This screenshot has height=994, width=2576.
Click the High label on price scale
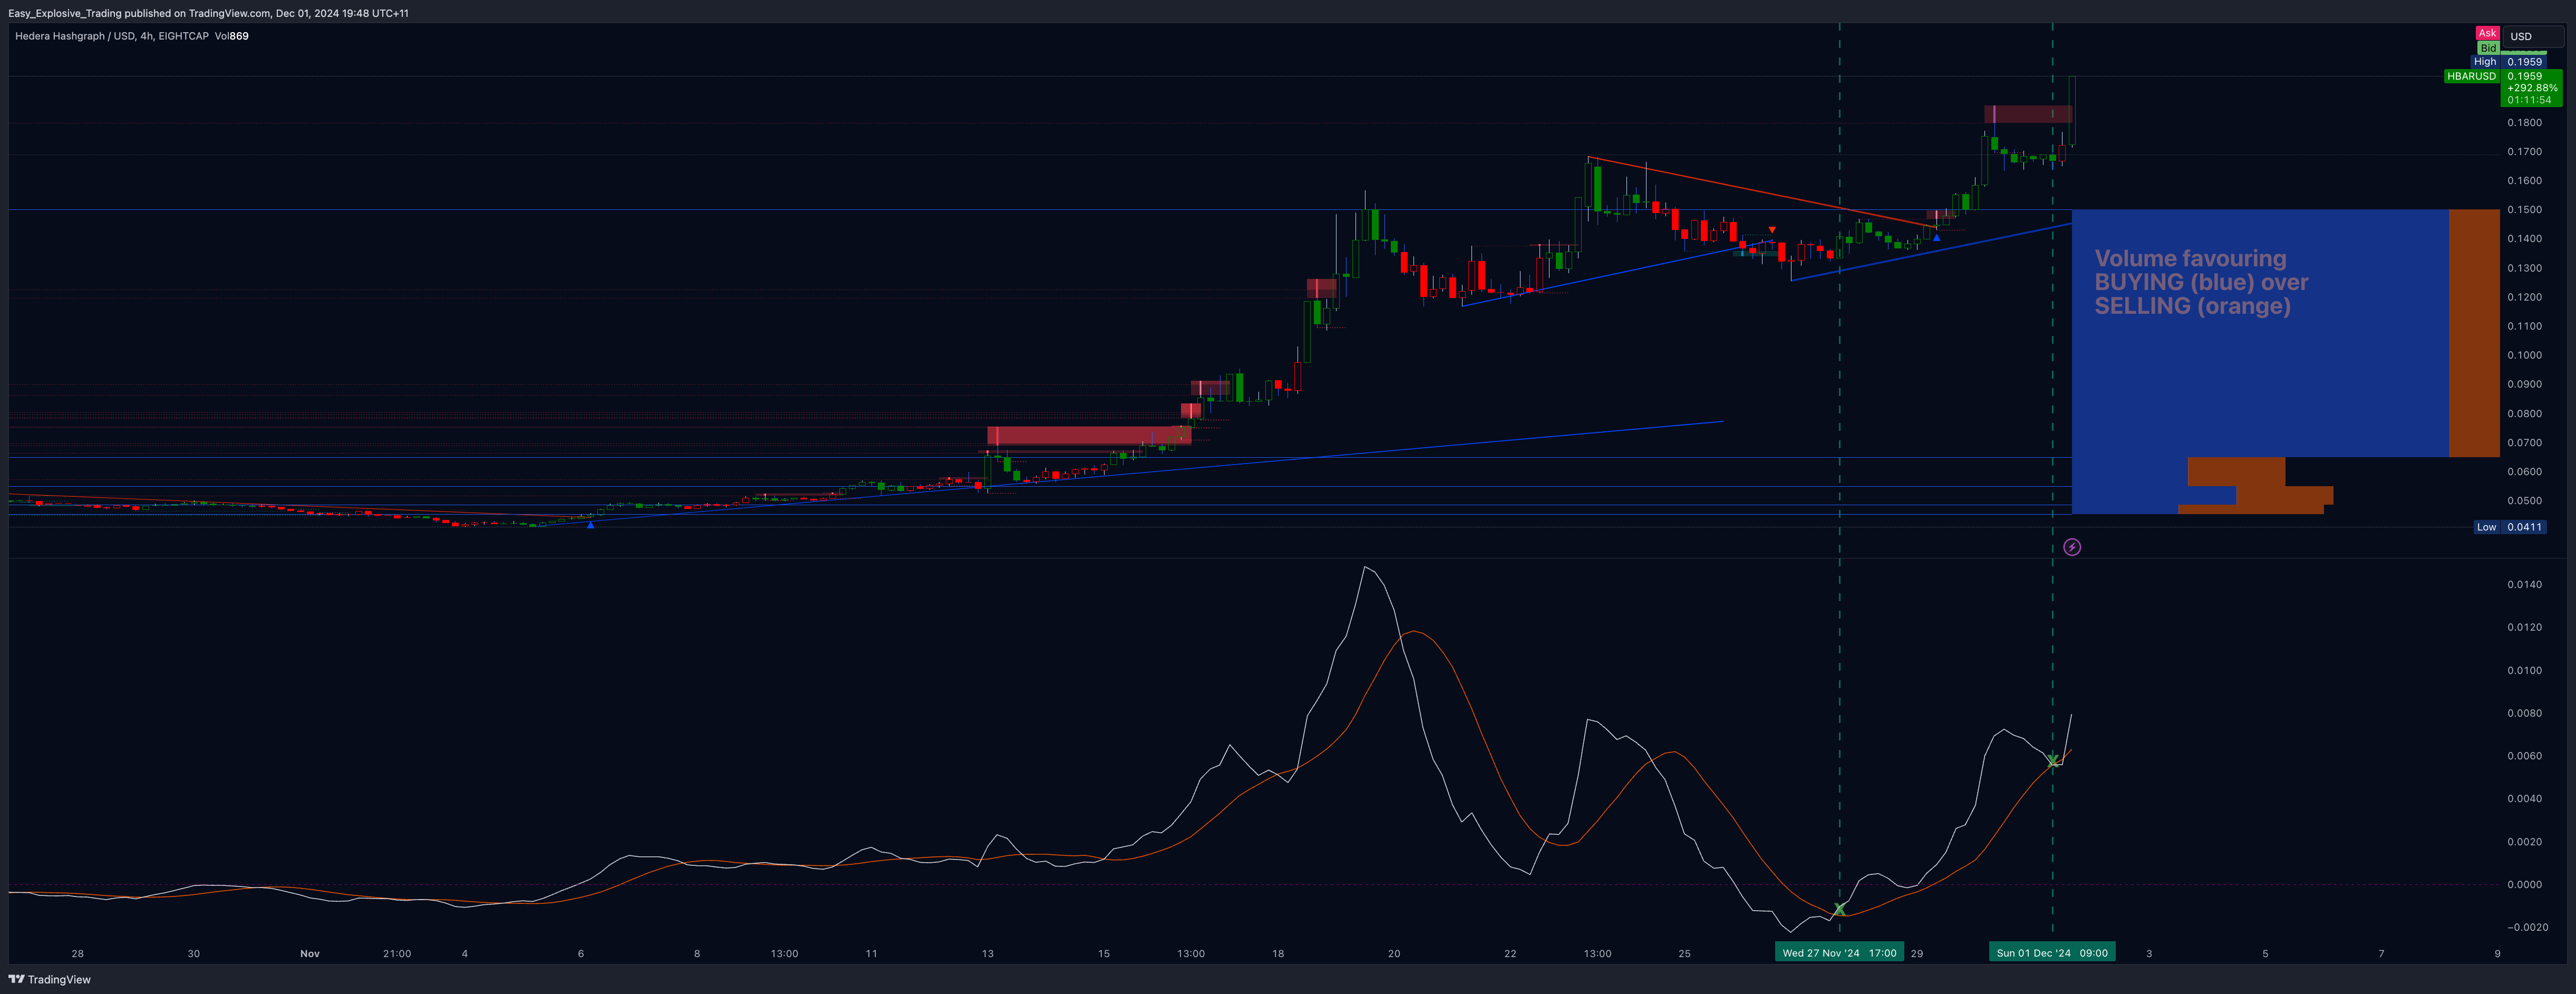pos(2485,62)
